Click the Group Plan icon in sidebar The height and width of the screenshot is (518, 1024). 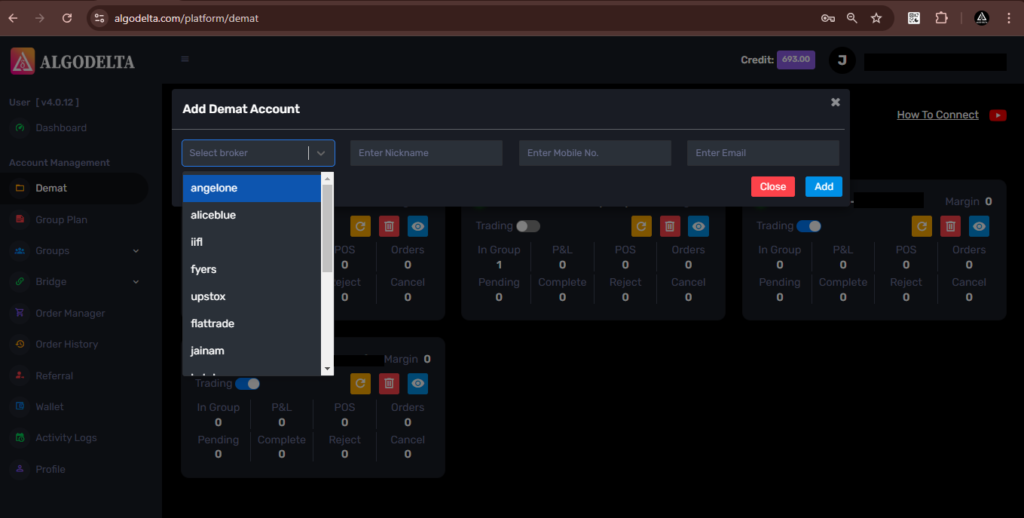(x=20, y=219)
